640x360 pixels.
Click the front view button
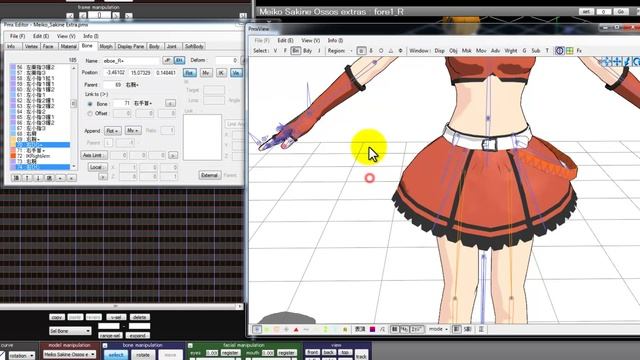point(313,352)
